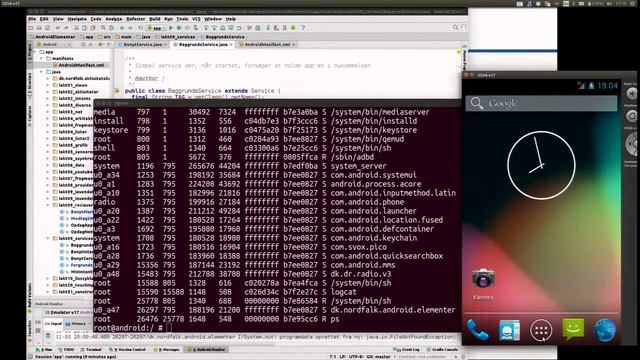Click the Search Everywhere magnifier icon
640x360 pixels.
455,27
